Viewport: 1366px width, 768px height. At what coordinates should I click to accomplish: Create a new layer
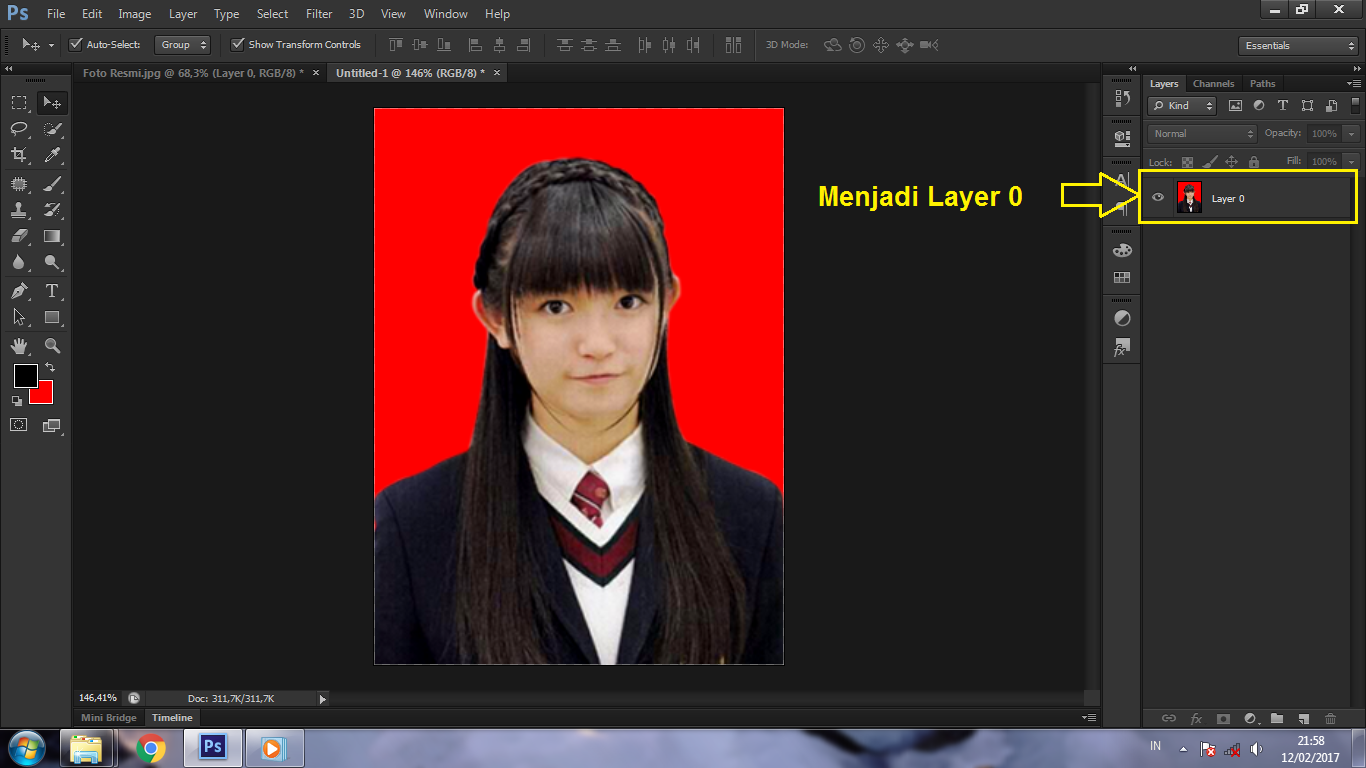coord(1303,718)
